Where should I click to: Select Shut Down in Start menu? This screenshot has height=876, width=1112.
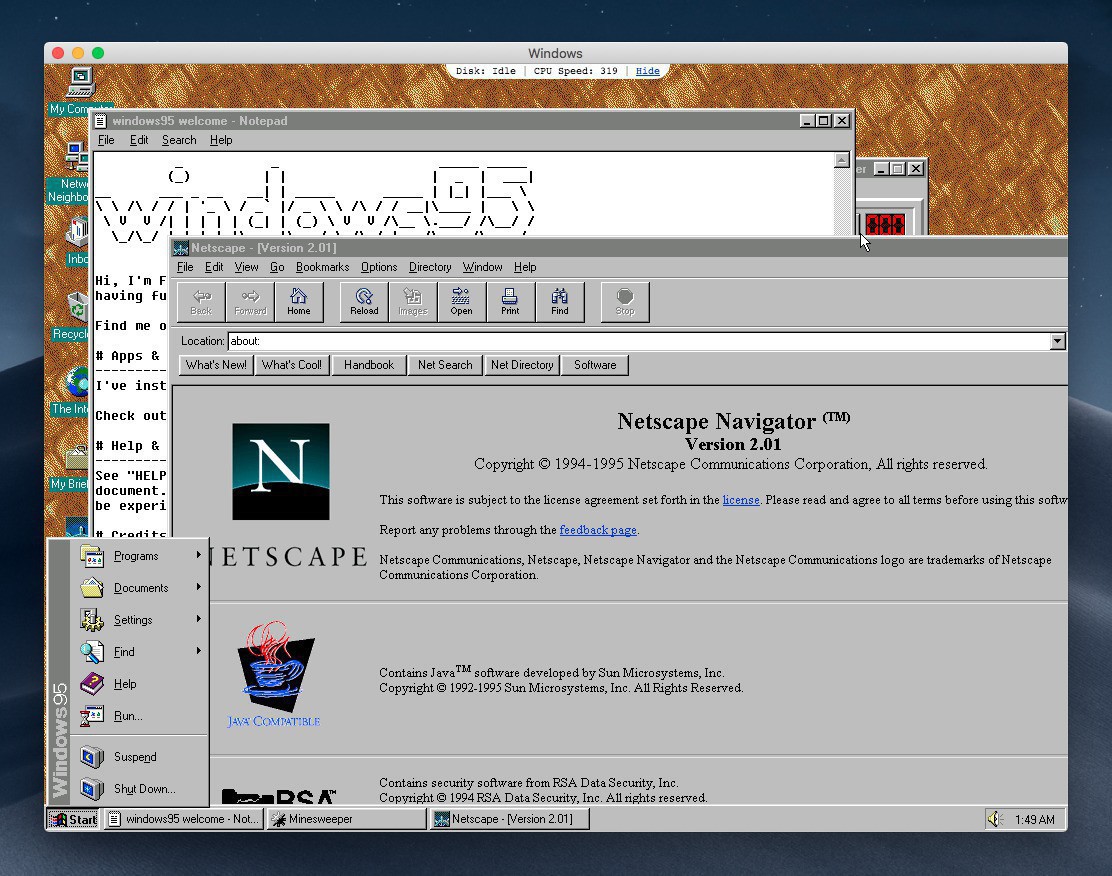pyautogui.click(x=143, y=789)
